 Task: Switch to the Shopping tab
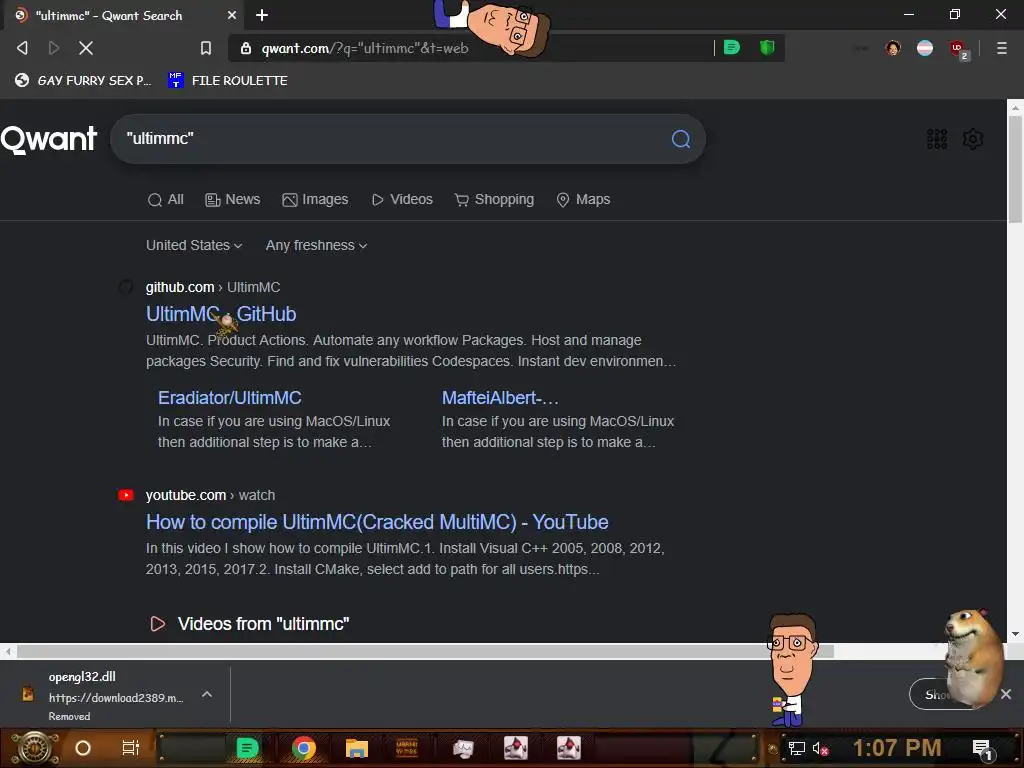click(494, 199)
